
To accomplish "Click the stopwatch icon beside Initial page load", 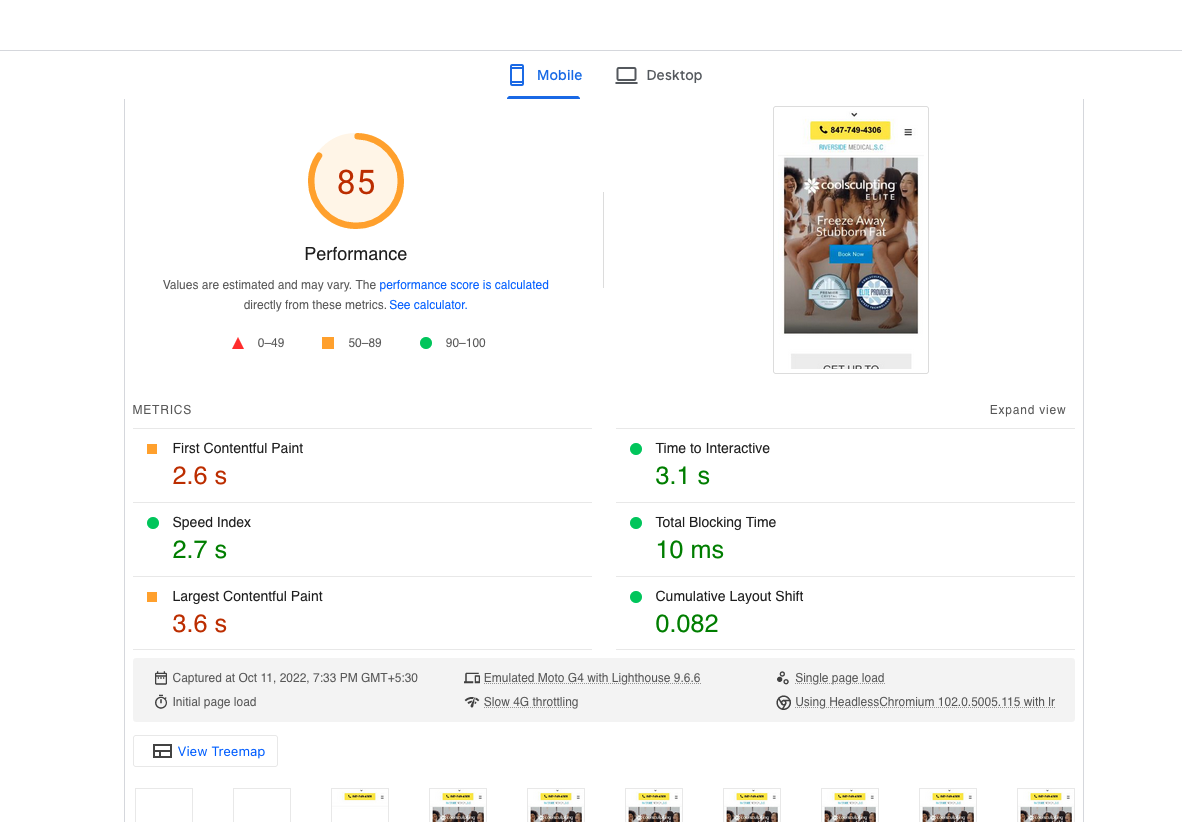I will [161, 702].
